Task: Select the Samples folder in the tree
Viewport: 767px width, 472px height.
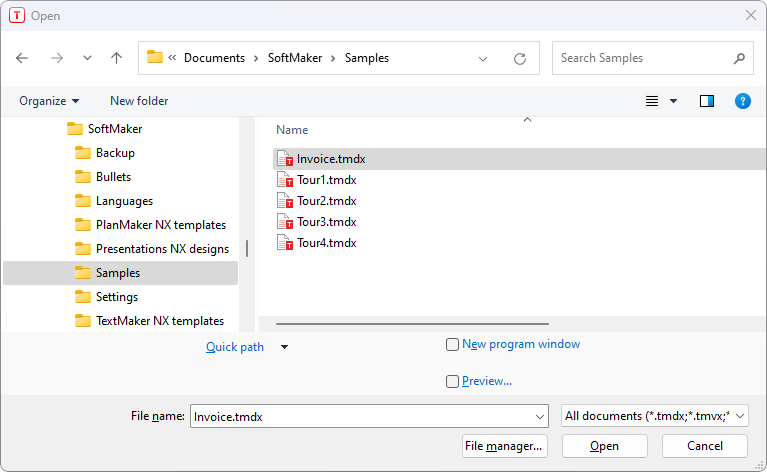Action: coord(120,273)
